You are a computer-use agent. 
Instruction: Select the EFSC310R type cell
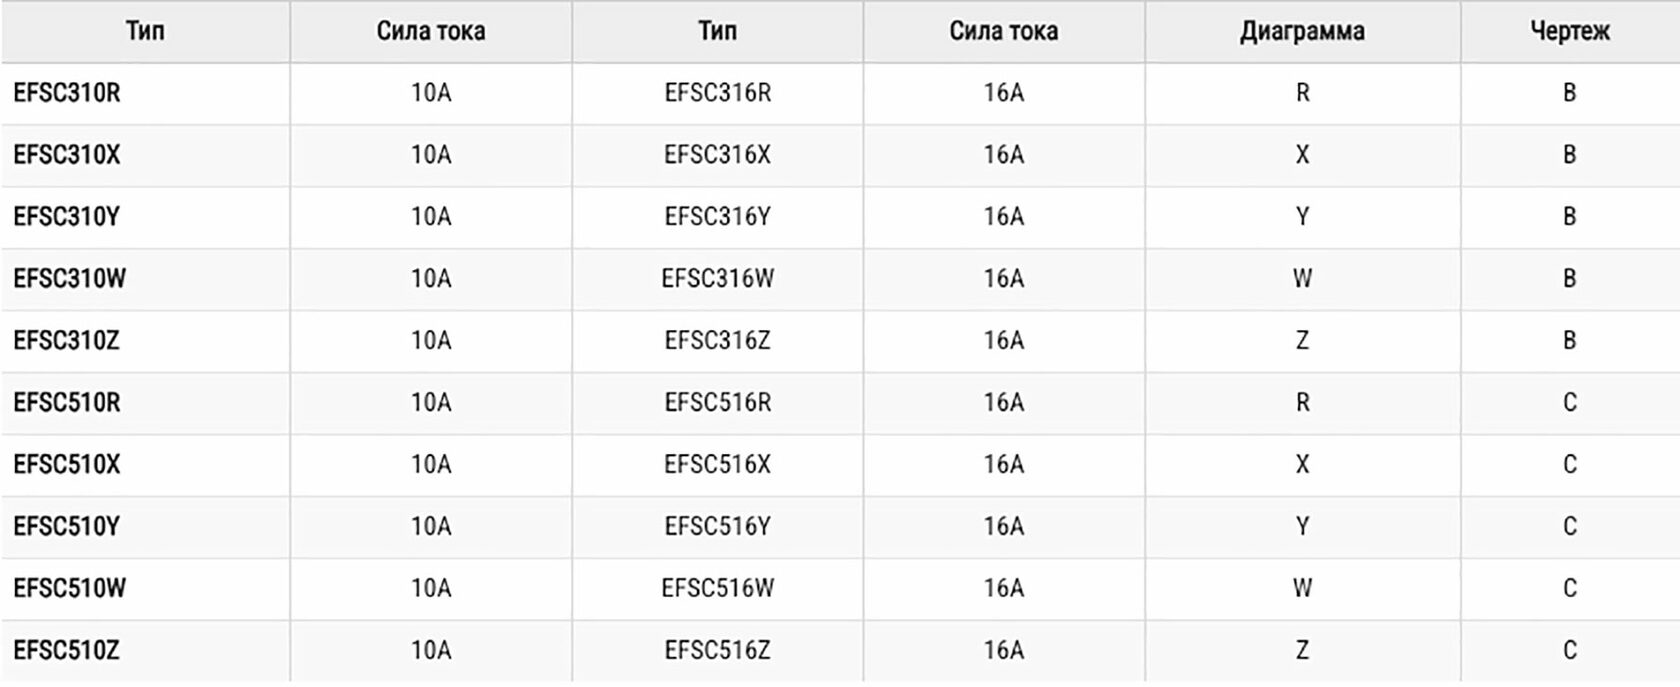[67, 93]
